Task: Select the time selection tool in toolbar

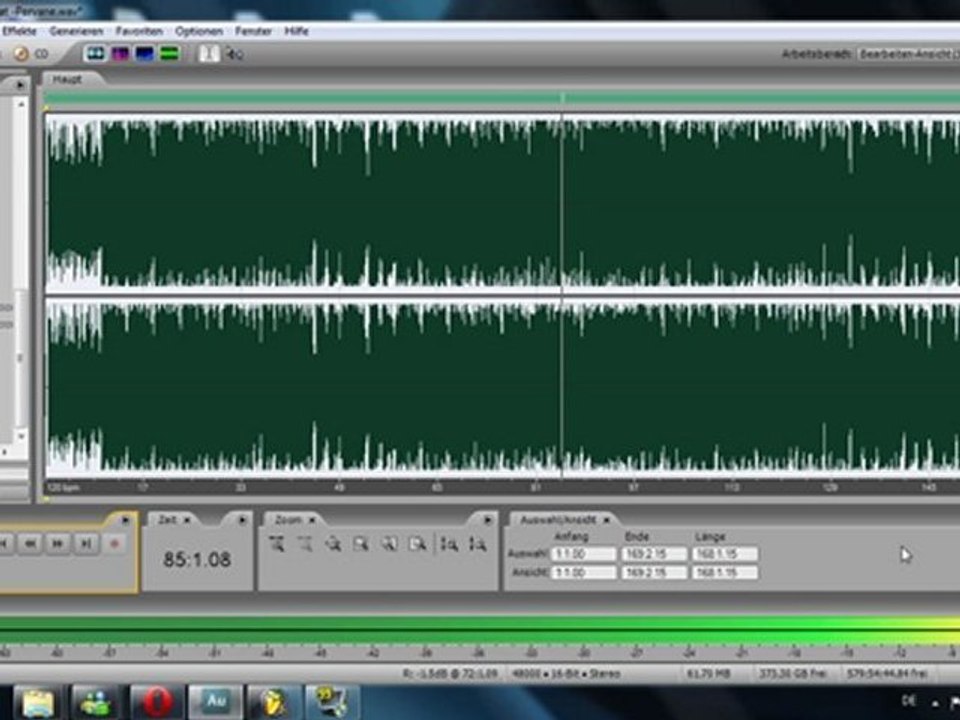Action: click(x=211, y=53)
